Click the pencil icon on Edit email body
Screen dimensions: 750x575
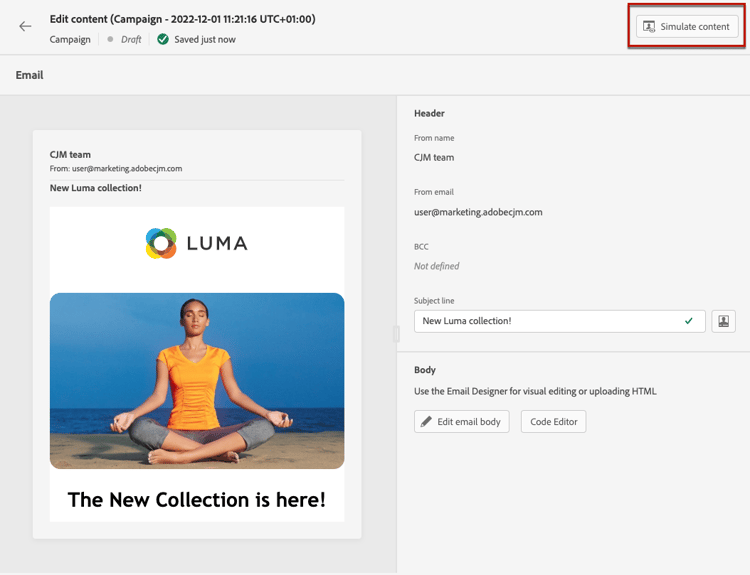point(426,421)
